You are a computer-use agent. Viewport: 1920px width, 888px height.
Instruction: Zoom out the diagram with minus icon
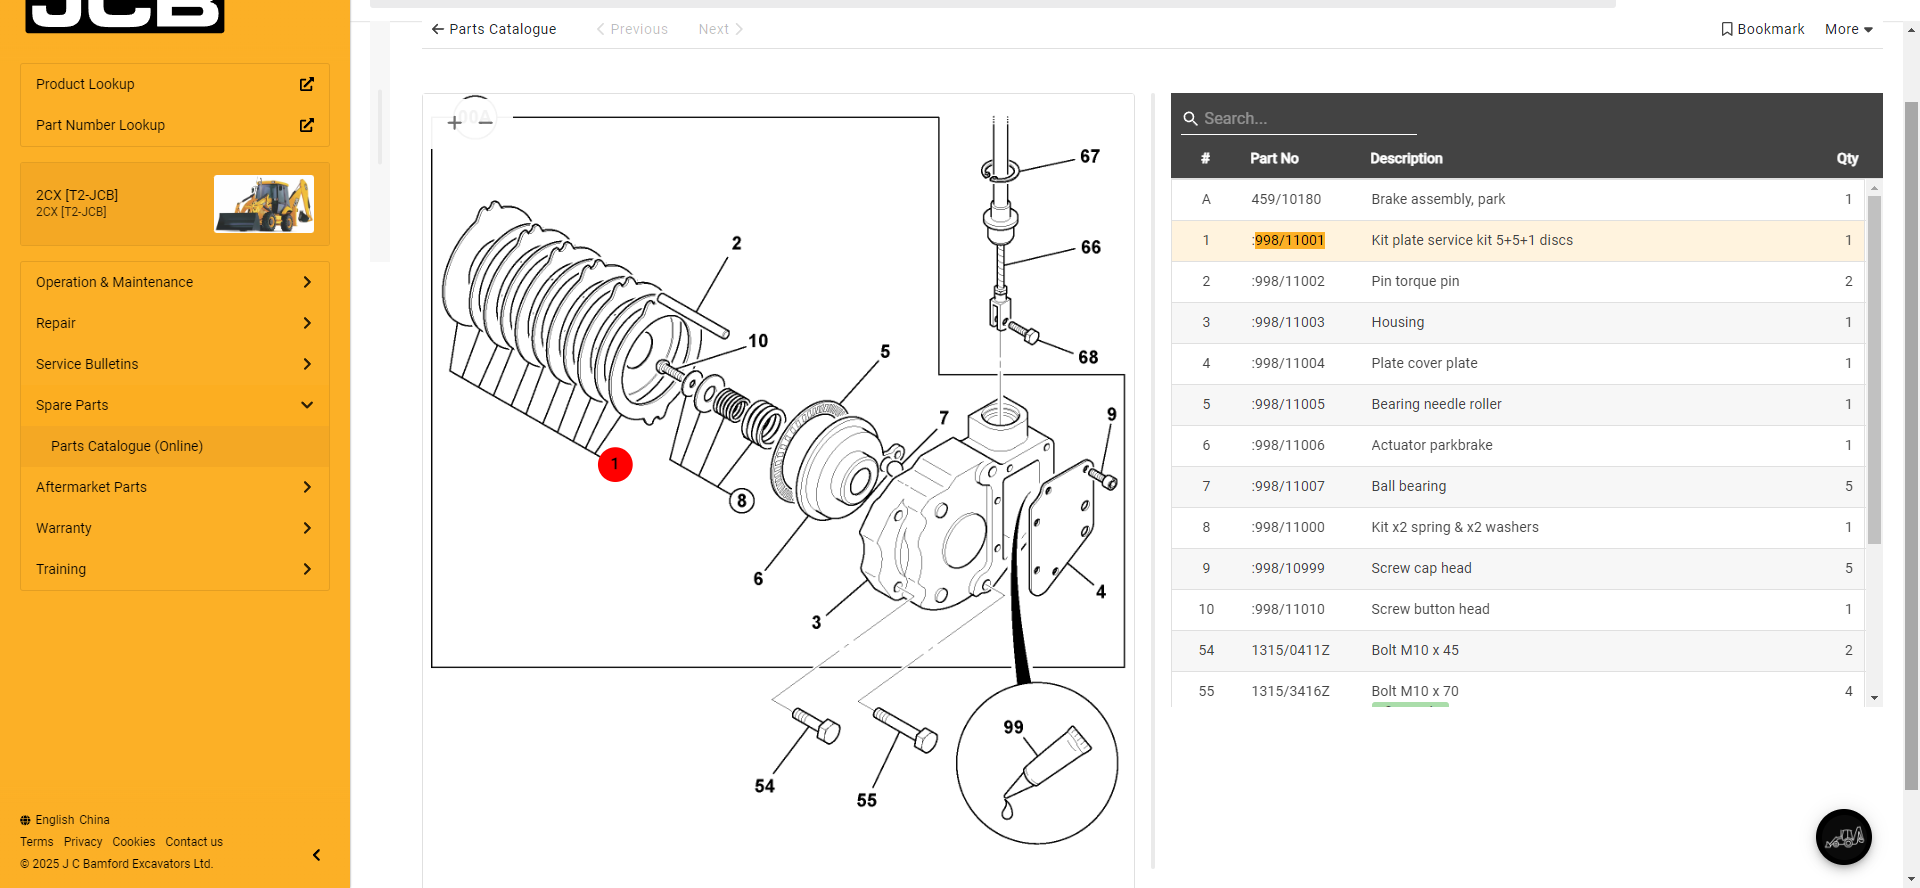click(486, 123)
